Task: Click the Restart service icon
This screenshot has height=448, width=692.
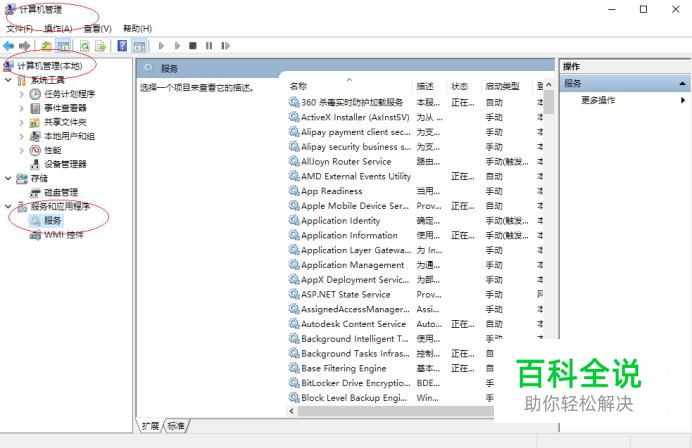Action: pos(226,45)
